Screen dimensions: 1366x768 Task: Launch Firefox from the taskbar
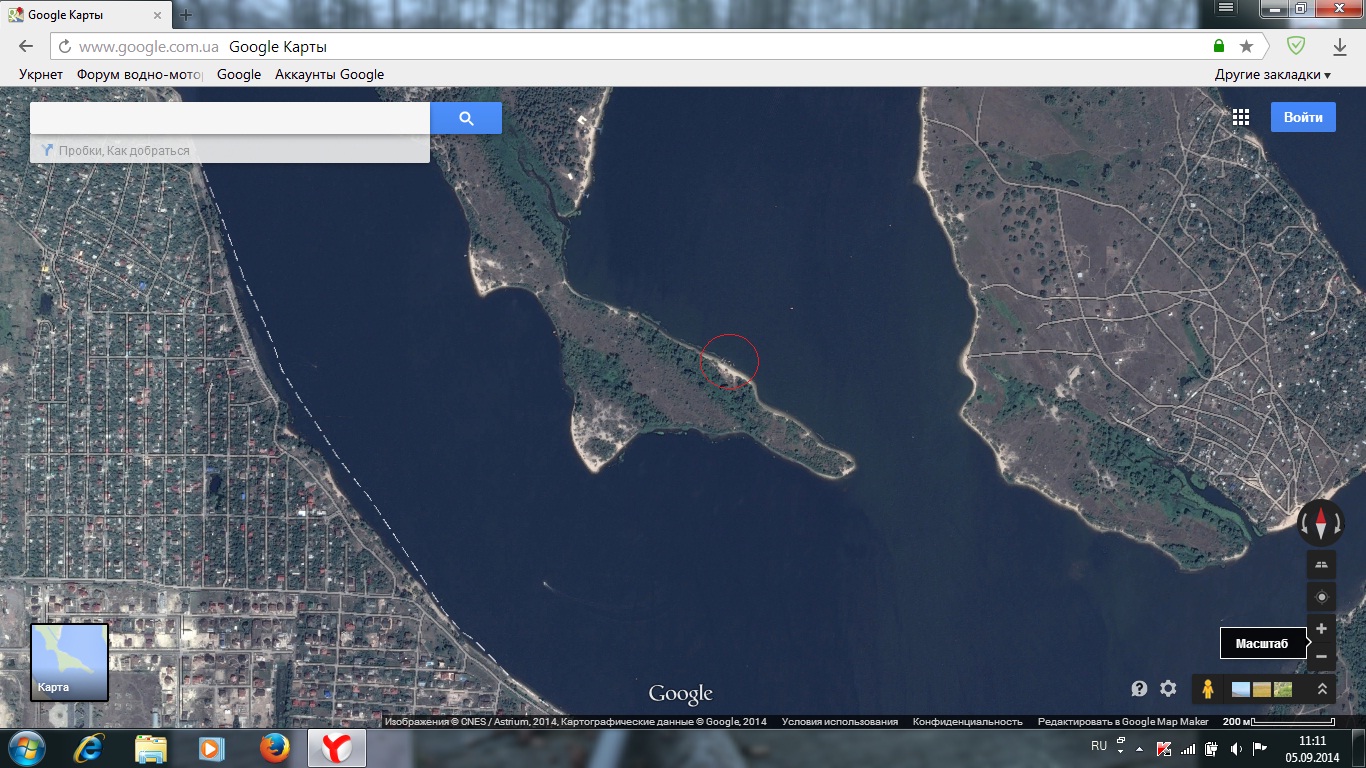tap(274, 747)
